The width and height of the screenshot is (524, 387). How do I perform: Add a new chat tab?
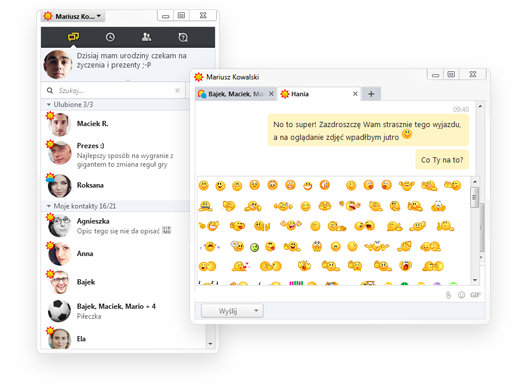pyautogui.click(x=371, y=94)
